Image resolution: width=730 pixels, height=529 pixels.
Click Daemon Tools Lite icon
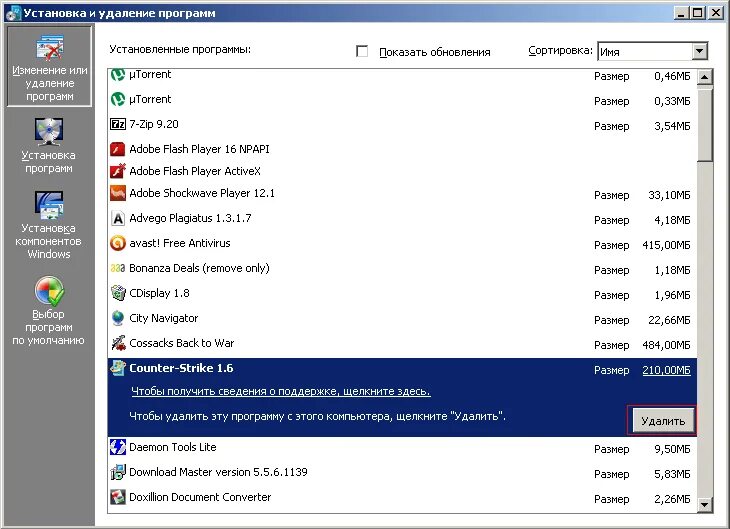[118, 447]
